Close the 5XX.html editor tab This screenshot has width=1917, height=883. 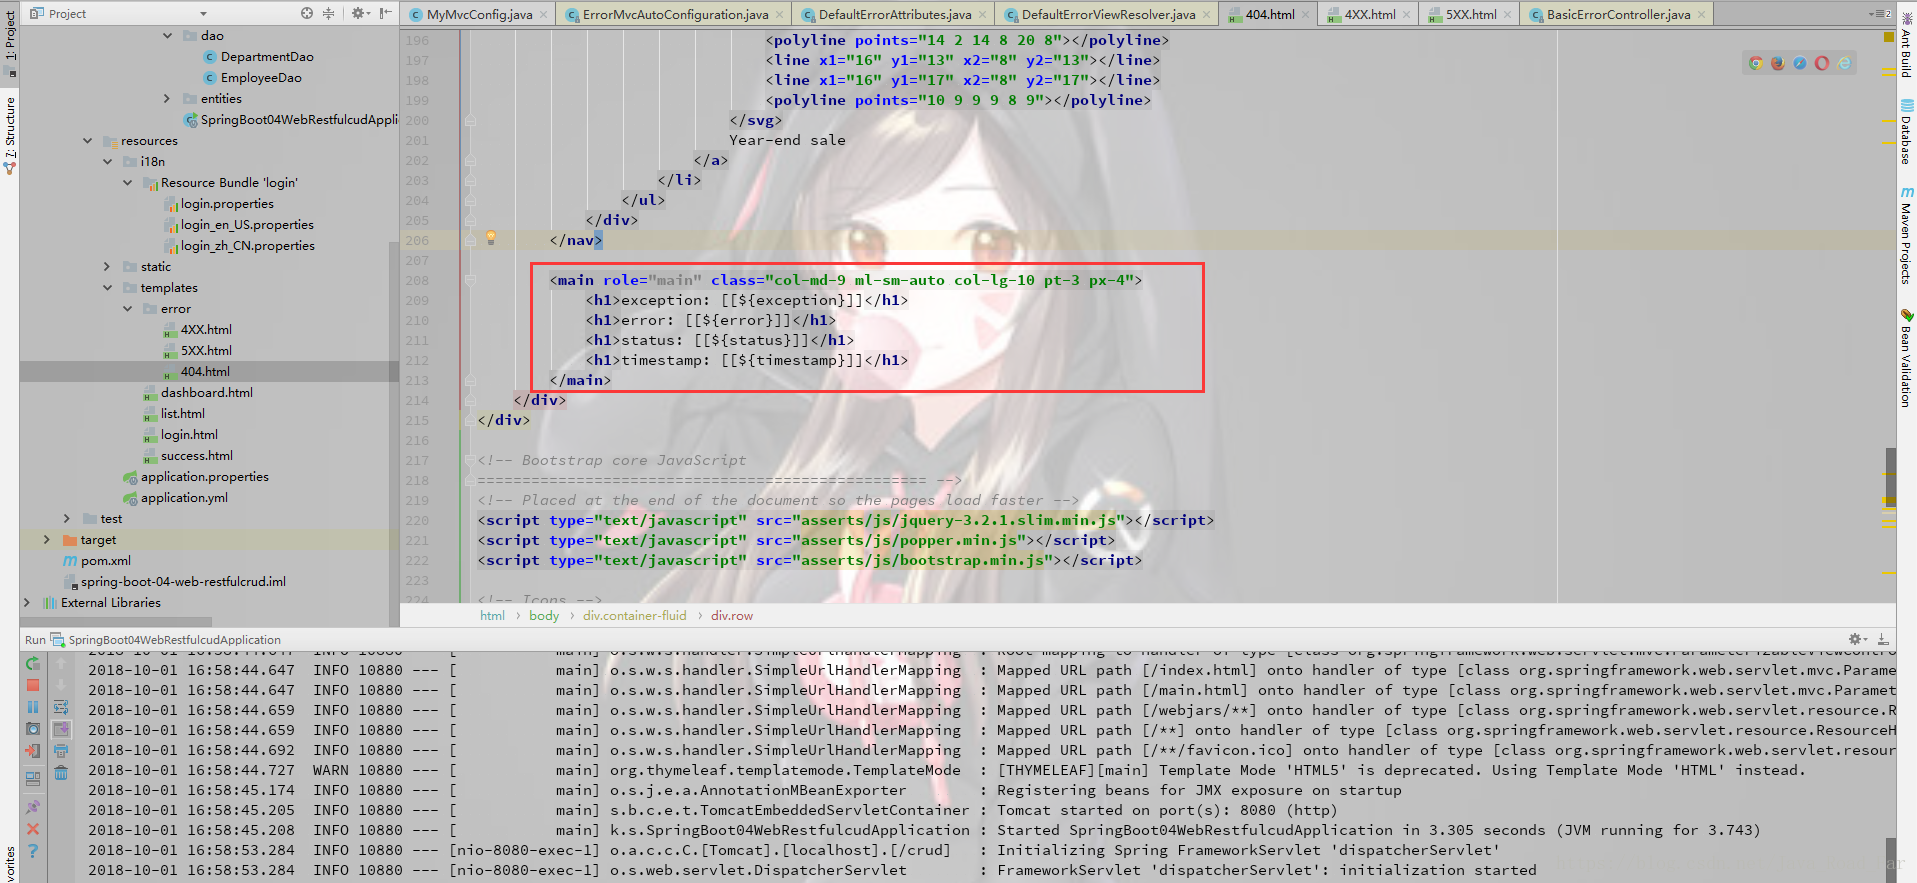click(x=1507, y=14)
